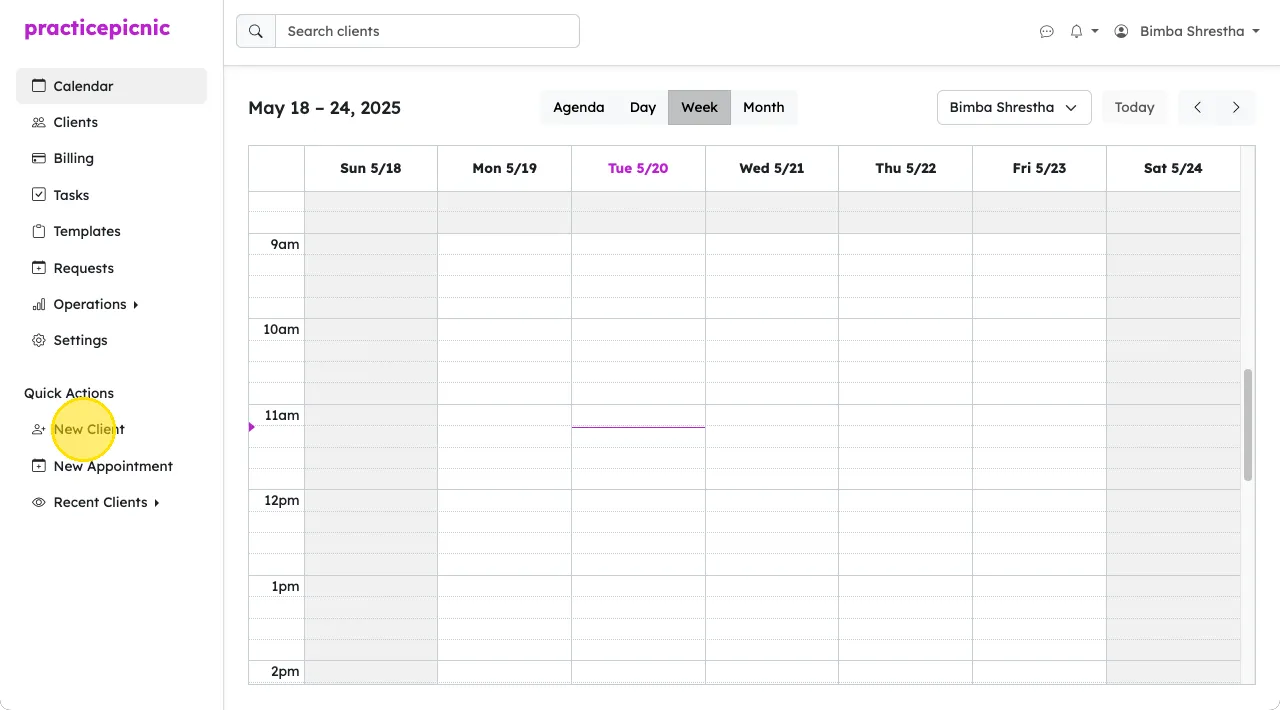Image resolution: width=1280 pixels, height=710 pixels.
Task: Switch to Day view
Action: point(643,107)
